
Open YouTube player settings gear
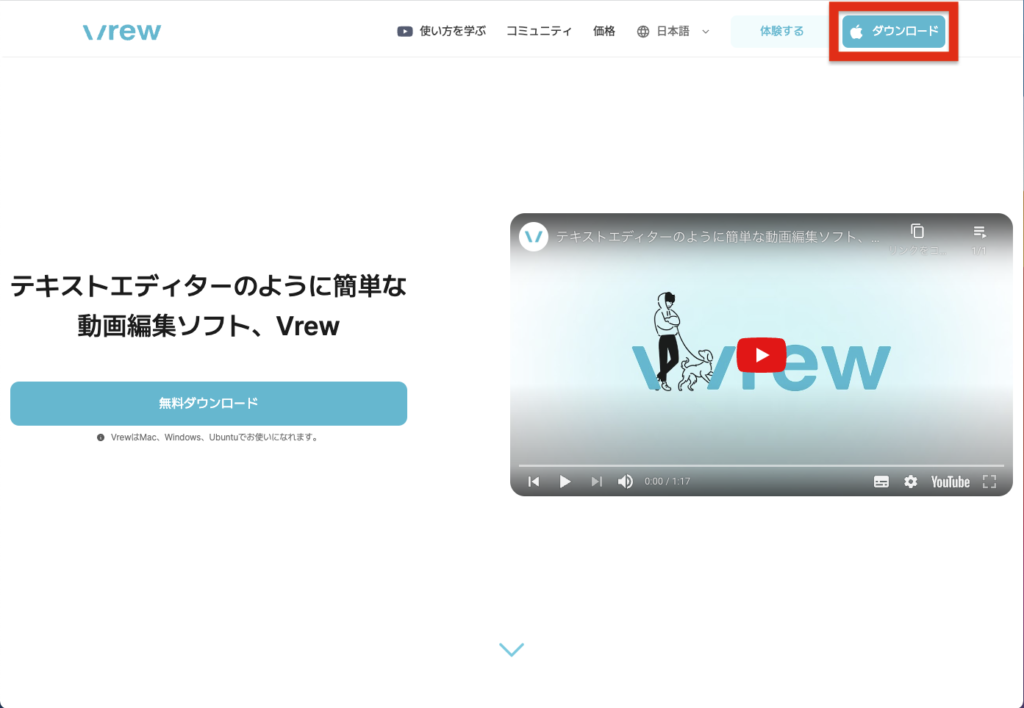click(910, 482)
